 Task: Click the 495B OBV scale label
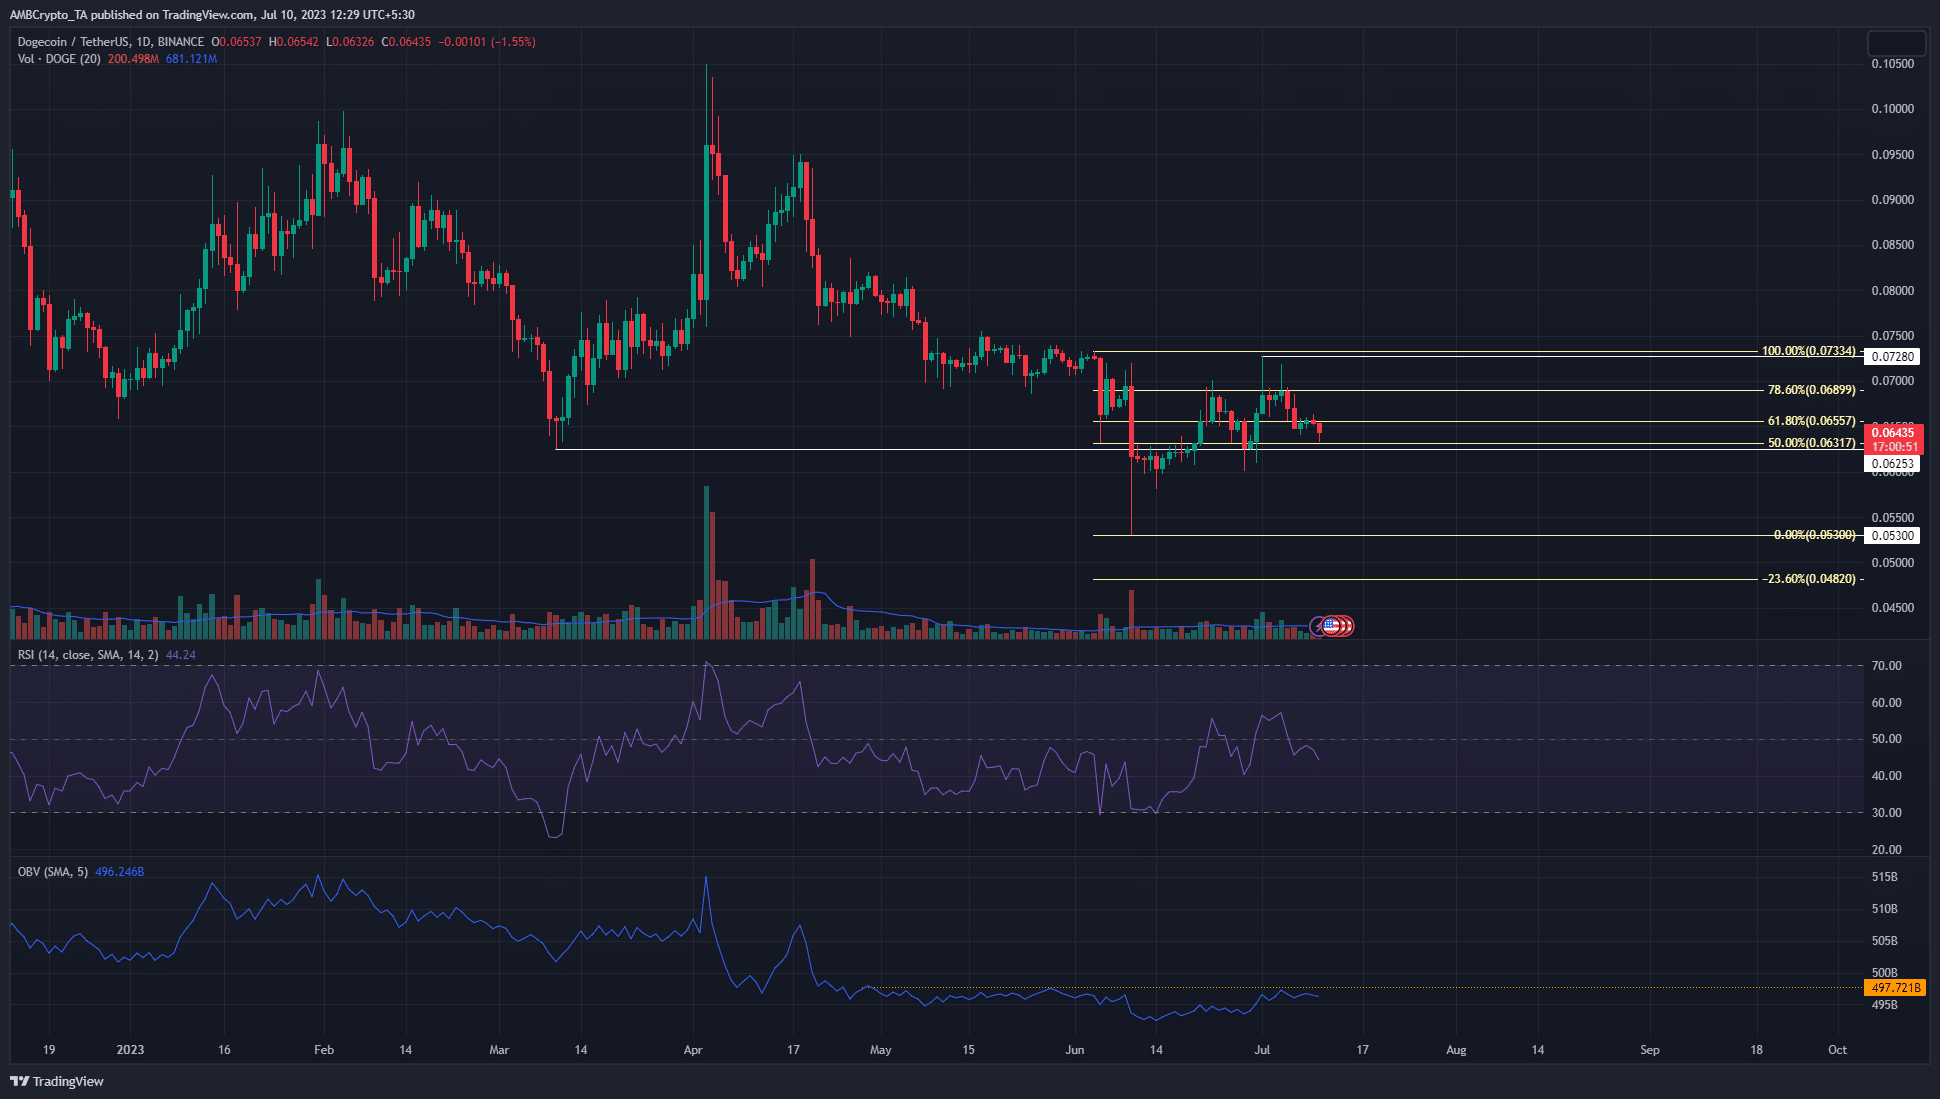click(x=1884, y=1005)
